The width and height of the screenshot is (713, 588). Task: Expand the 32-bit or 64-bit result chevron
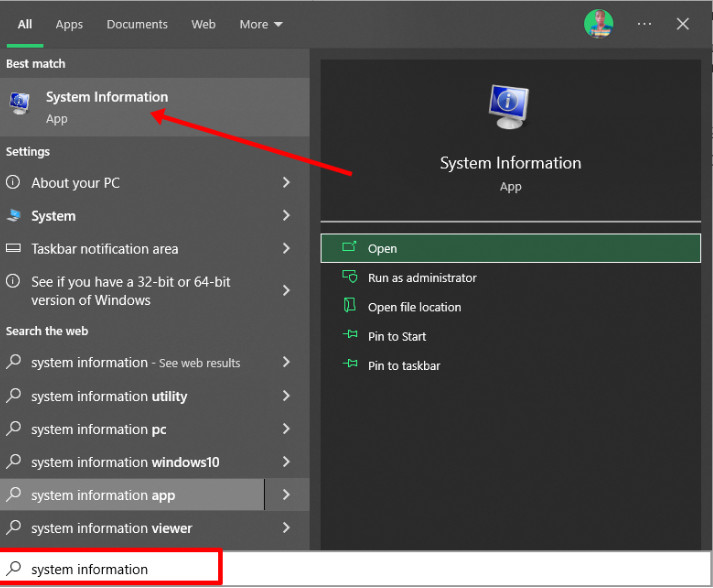pos(286,290)
